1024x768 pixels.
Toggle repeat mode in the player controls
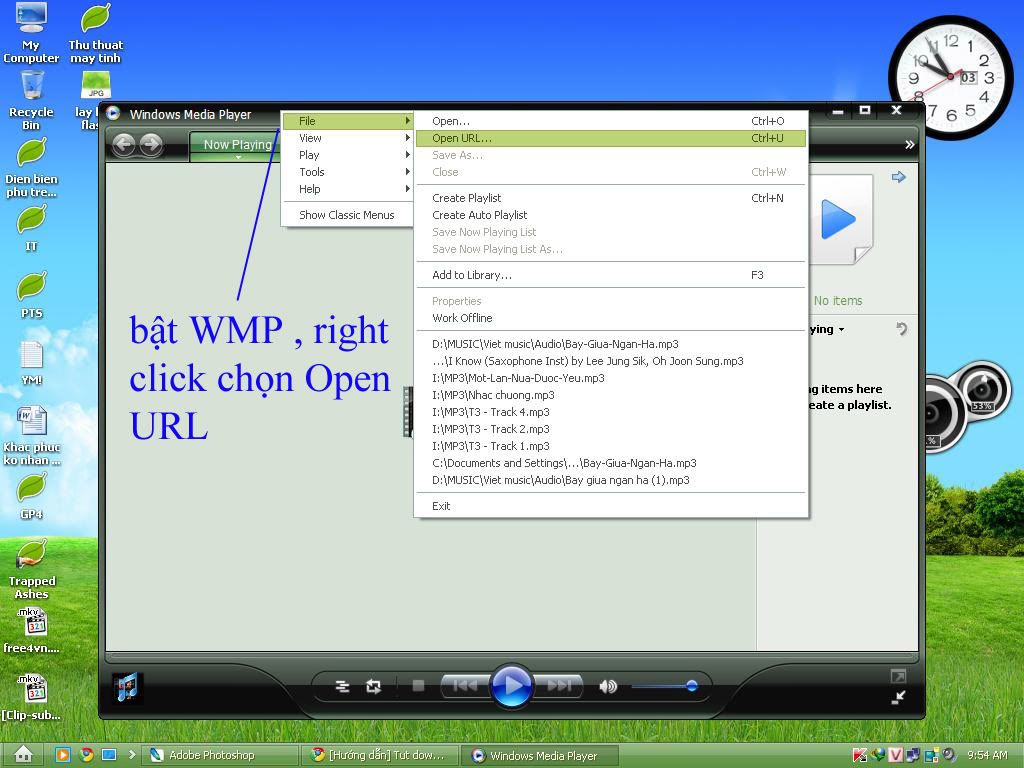[x=373, y=686]
